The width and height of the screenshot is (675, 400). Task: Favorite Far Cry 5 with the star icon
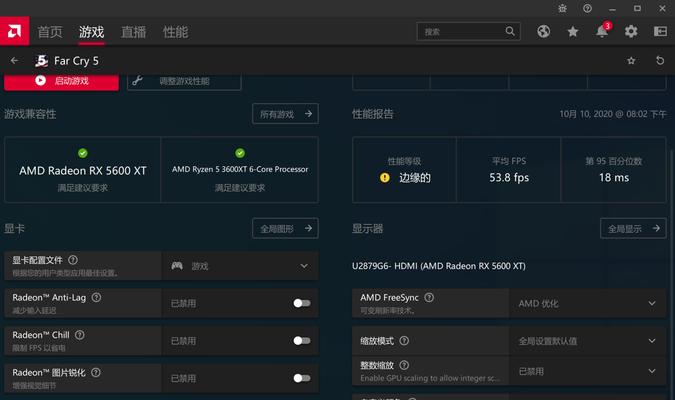pyautogui.click(x=631, y=61)
